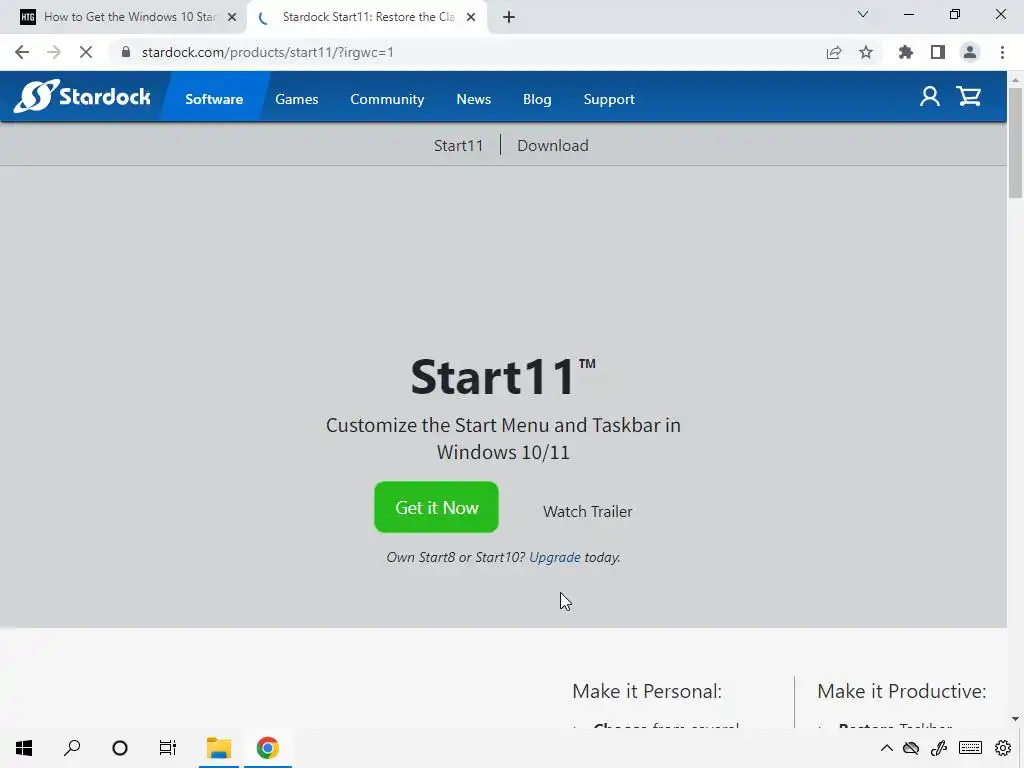Screen dimensions: 1024x768
Task: Click the browser forward arrow
Action: tap(54, 52)
